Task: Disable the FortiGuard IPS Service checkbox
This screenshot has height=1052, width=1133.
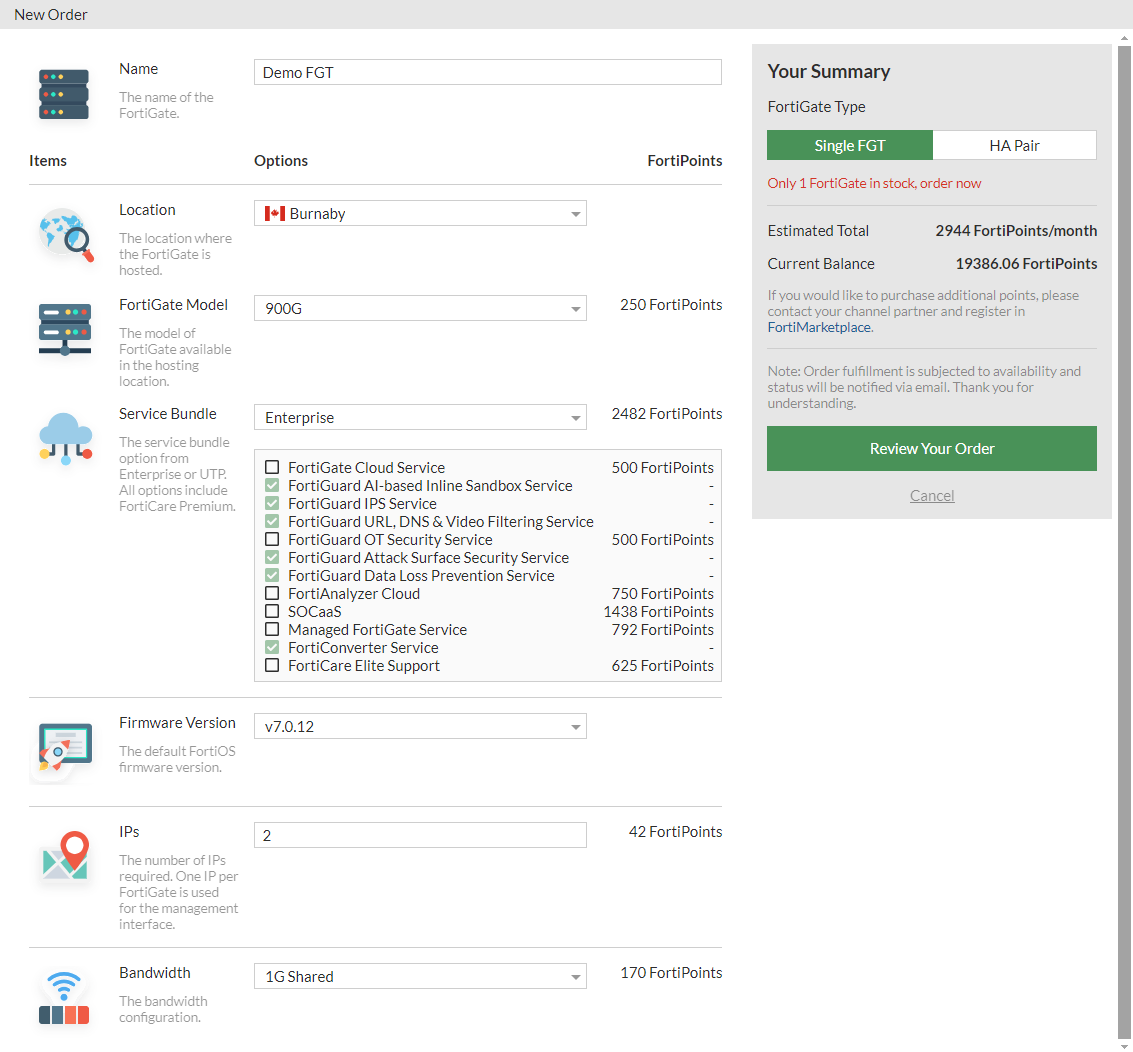Action: [x=272, y=503]
